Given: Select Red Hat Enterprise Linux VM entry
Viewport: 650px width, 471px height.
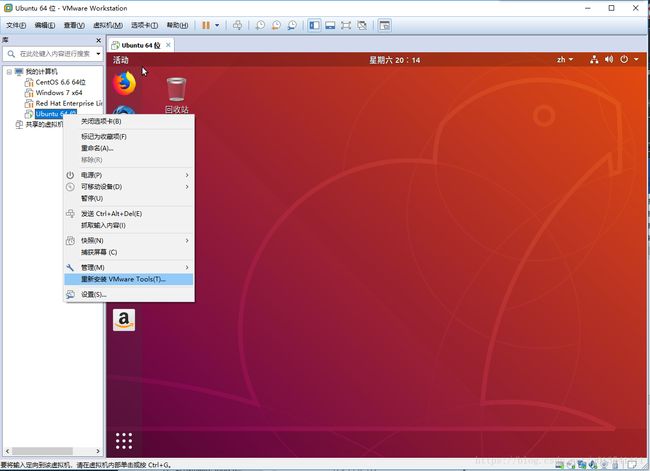Looking at the screenshot, I should click(x=68, y=103).
